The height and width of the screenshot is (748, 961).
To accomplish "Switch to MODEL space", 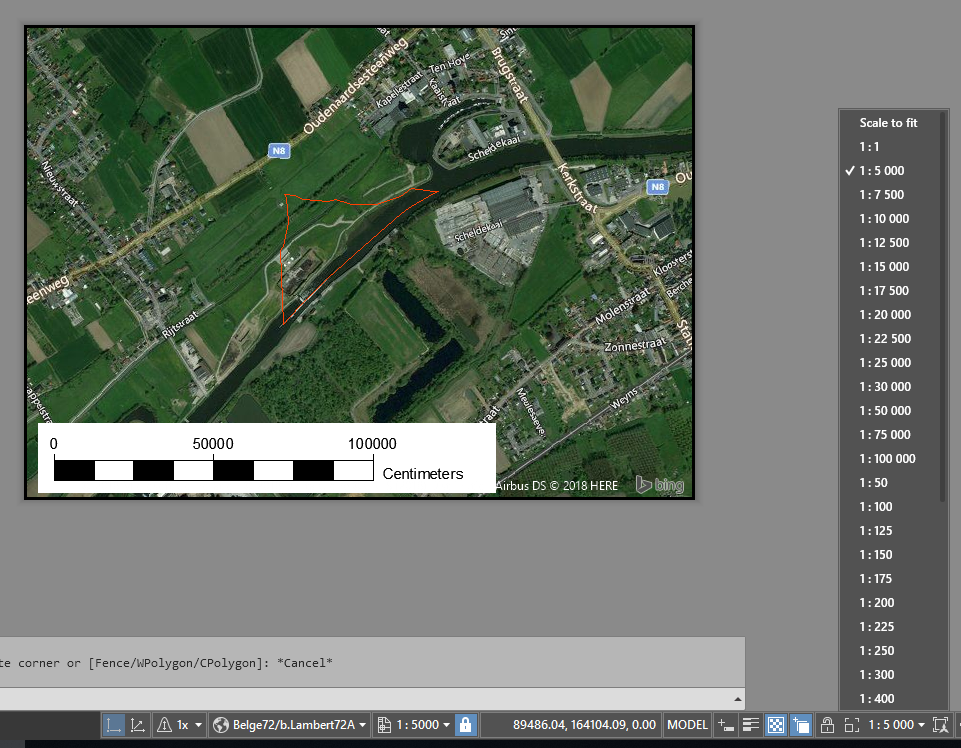I will [x=687, y=724].
